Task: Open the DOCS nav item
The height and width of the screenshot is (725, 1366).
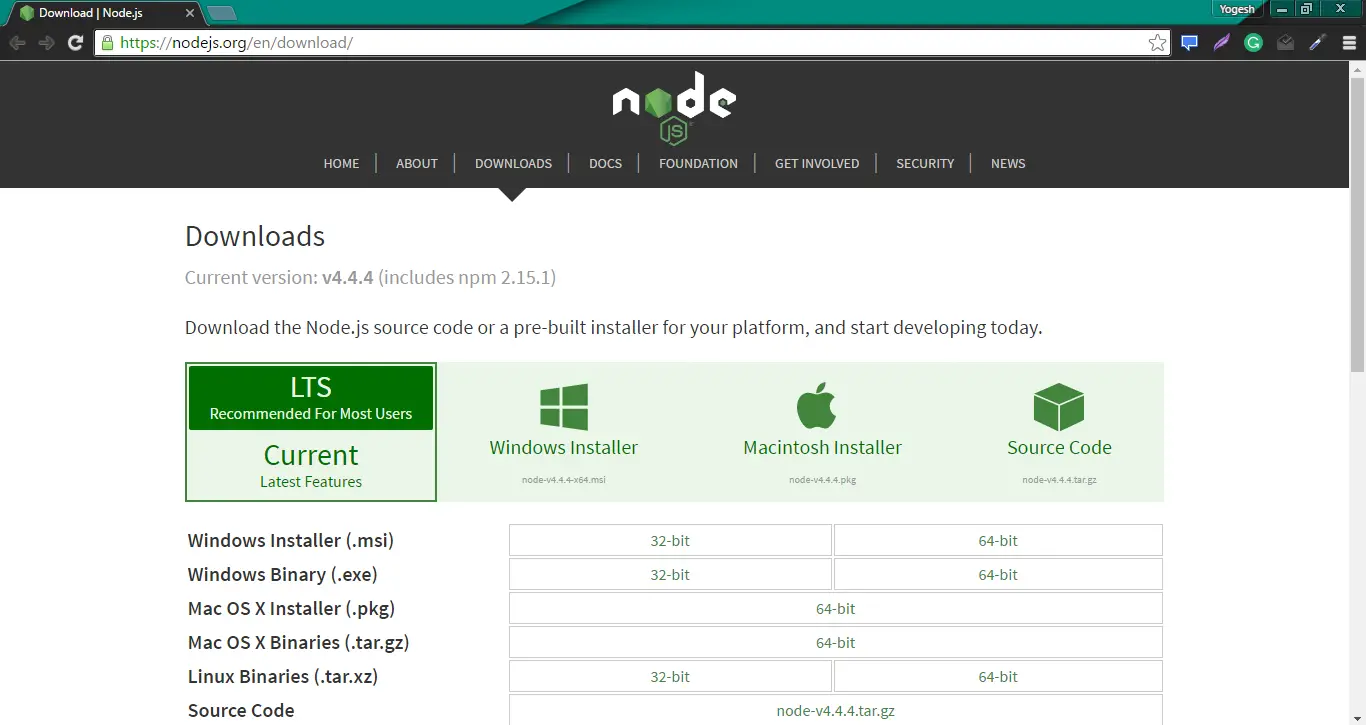Action: click(x=605, y=163)
